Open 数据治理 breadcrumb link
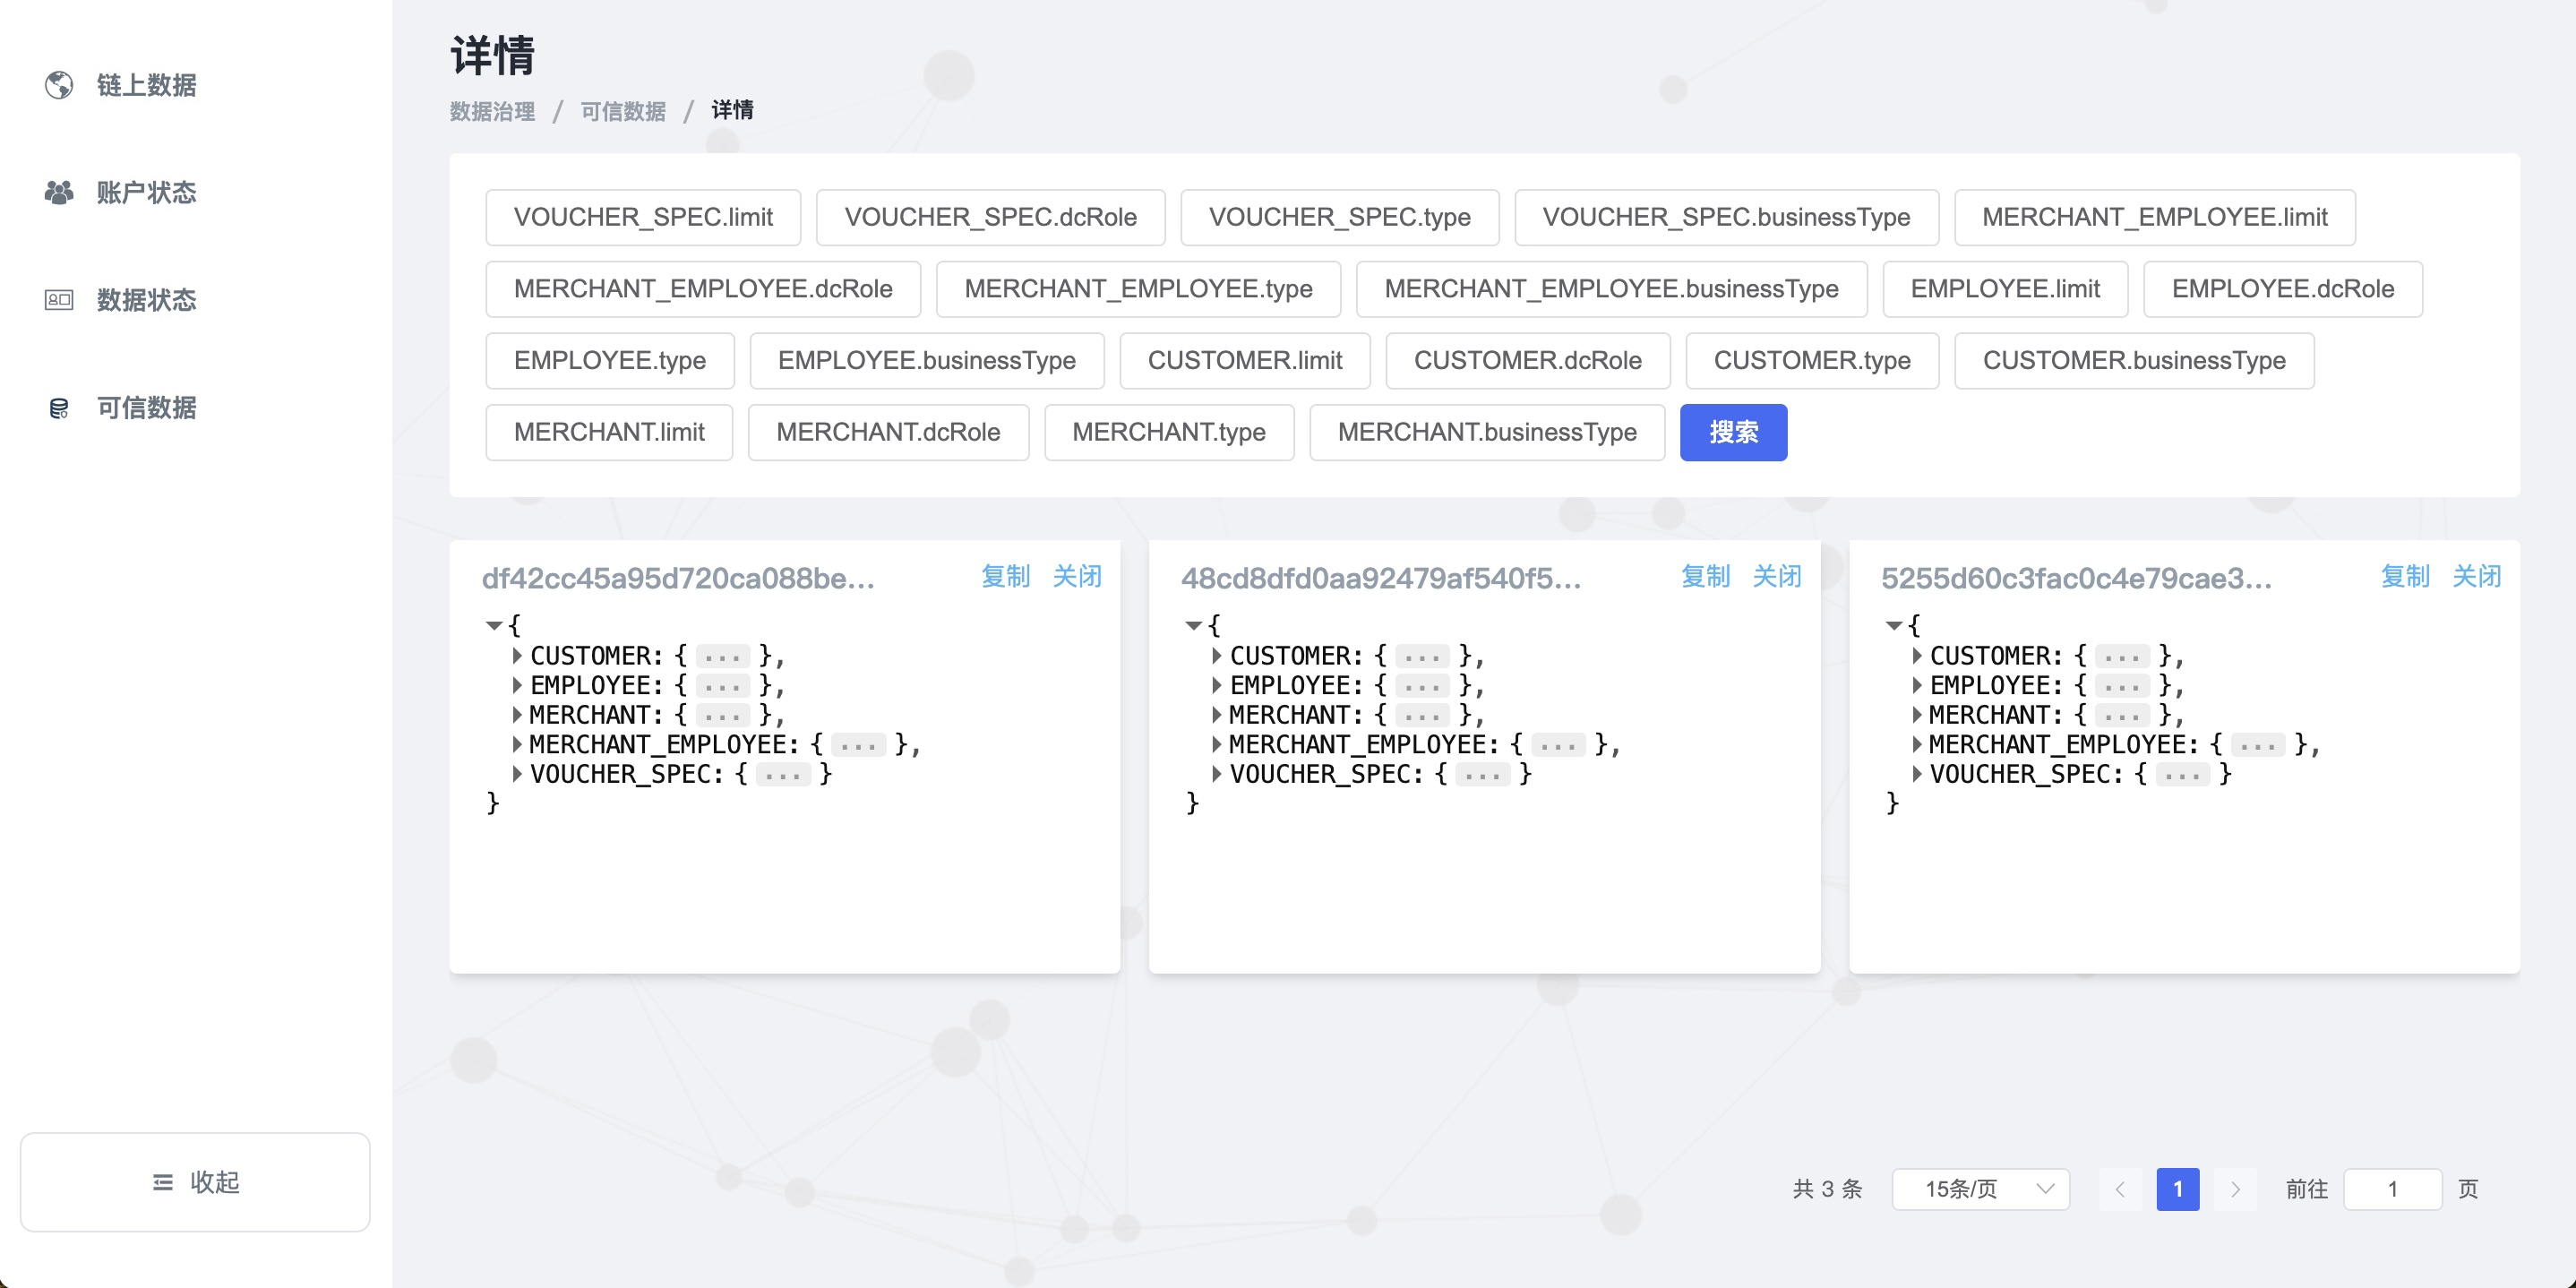2576x1288 pixels. pyautogui.click(x=492, y=111)
